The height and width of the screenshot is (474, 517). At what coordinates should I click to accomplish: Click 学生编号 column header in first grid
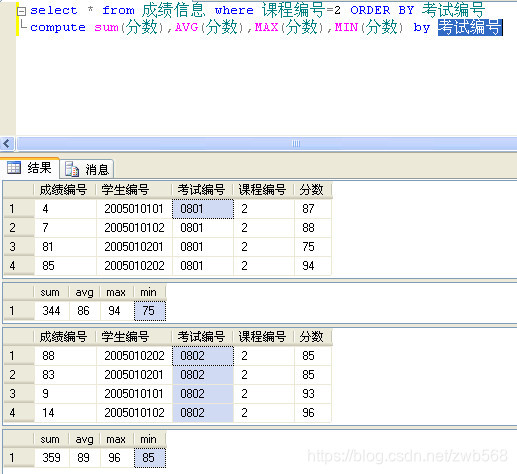[x=133, y=190]
